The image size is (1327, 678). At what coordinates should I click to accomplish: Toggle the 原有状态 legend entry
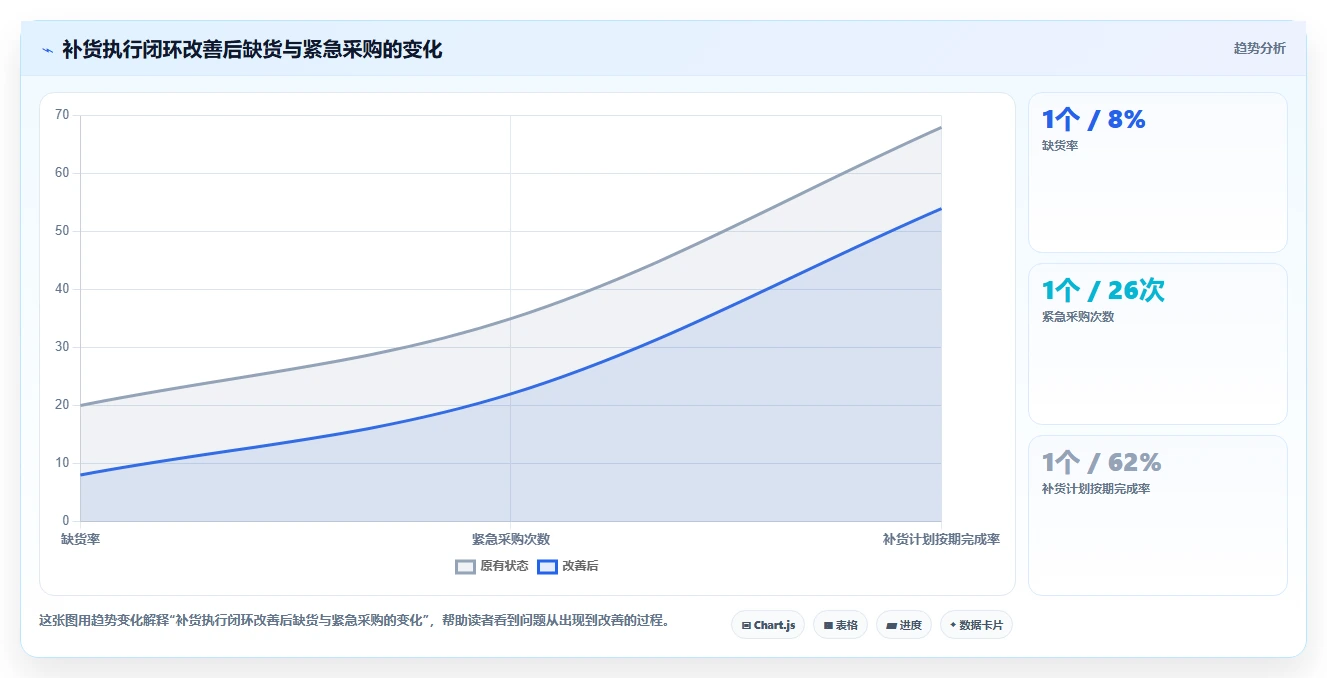(x=492, y=566)
